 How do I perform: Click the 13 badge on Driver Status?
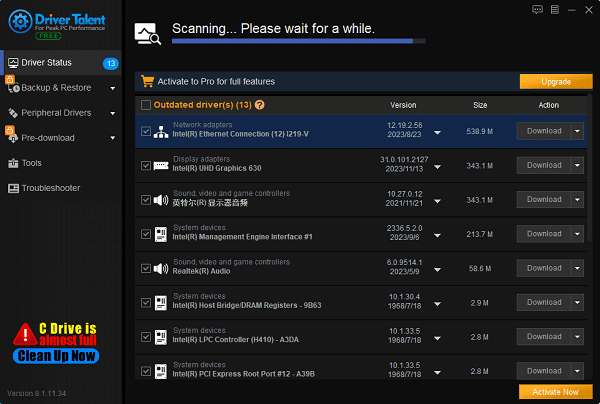[111, 63]
